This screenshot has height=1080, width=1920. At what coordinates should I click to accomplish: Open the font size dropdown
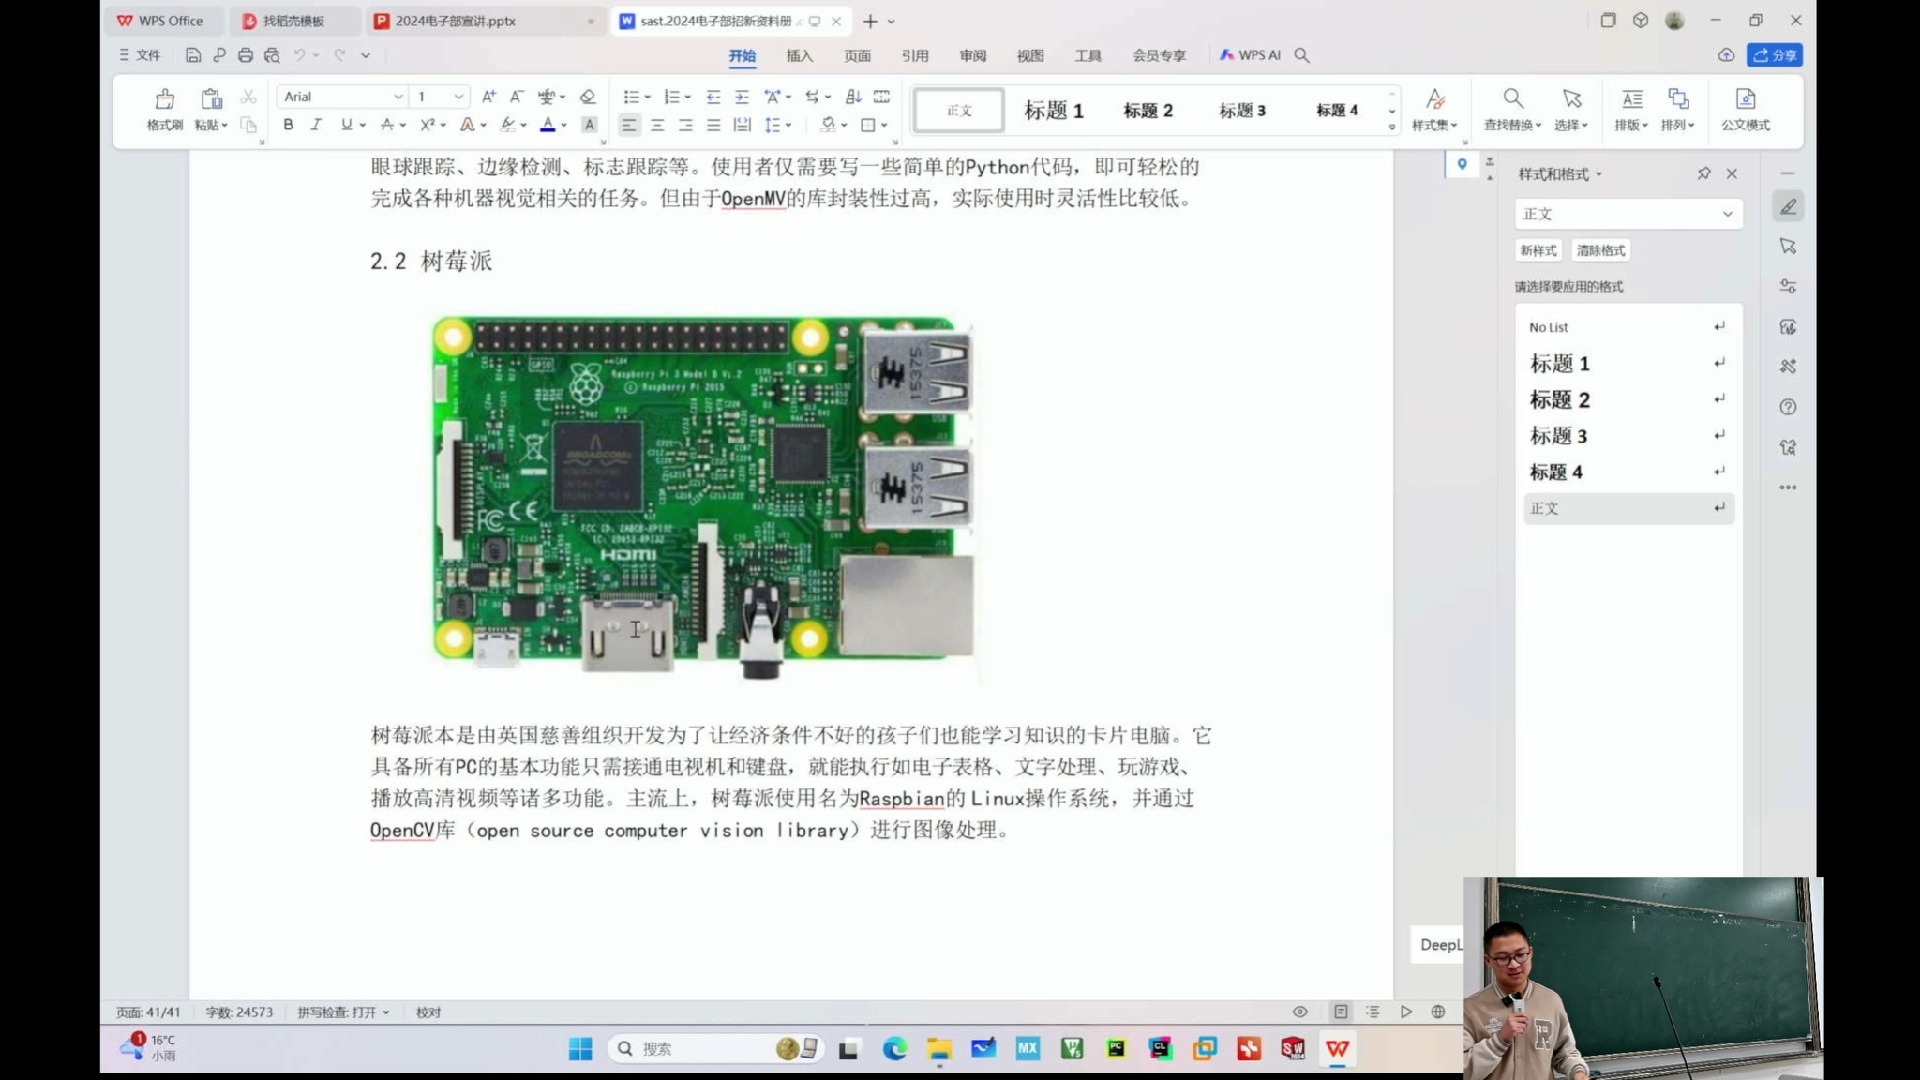[x=458, y=97]
